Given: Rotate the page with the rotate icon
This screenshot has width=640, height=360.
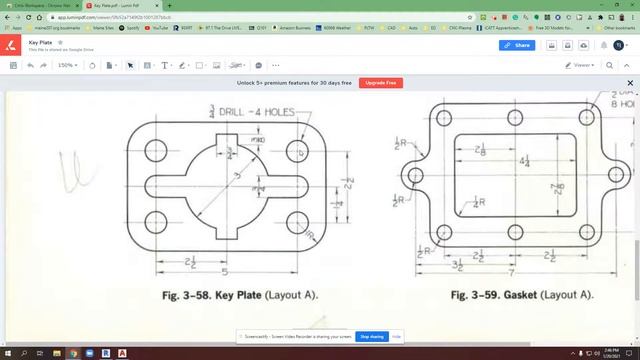Looking at the screenshot, I should point(92,65).
